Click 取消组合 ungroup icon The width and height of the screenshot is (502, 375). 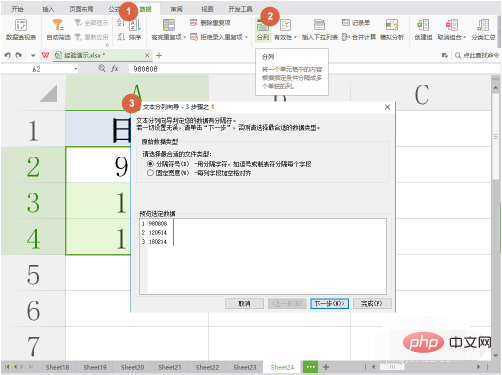[452, 25]
